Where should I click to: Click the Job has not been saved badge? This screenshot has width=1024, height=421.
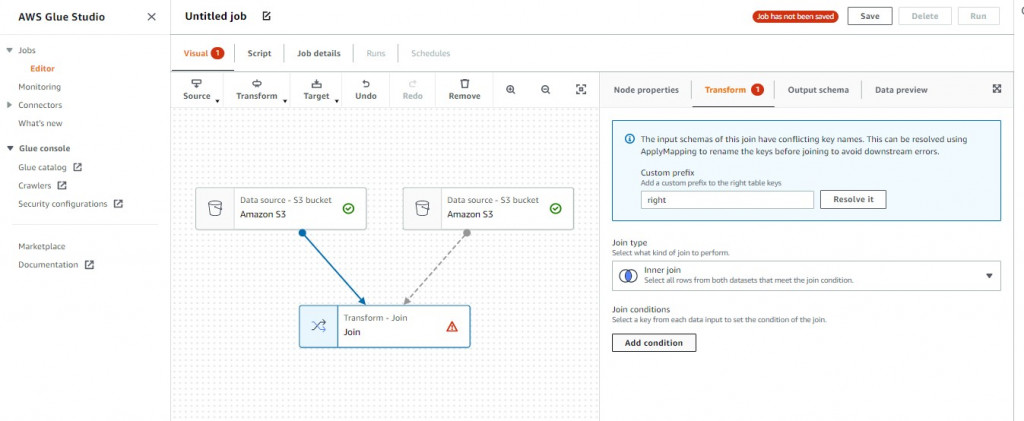click(x=795, y=17)
